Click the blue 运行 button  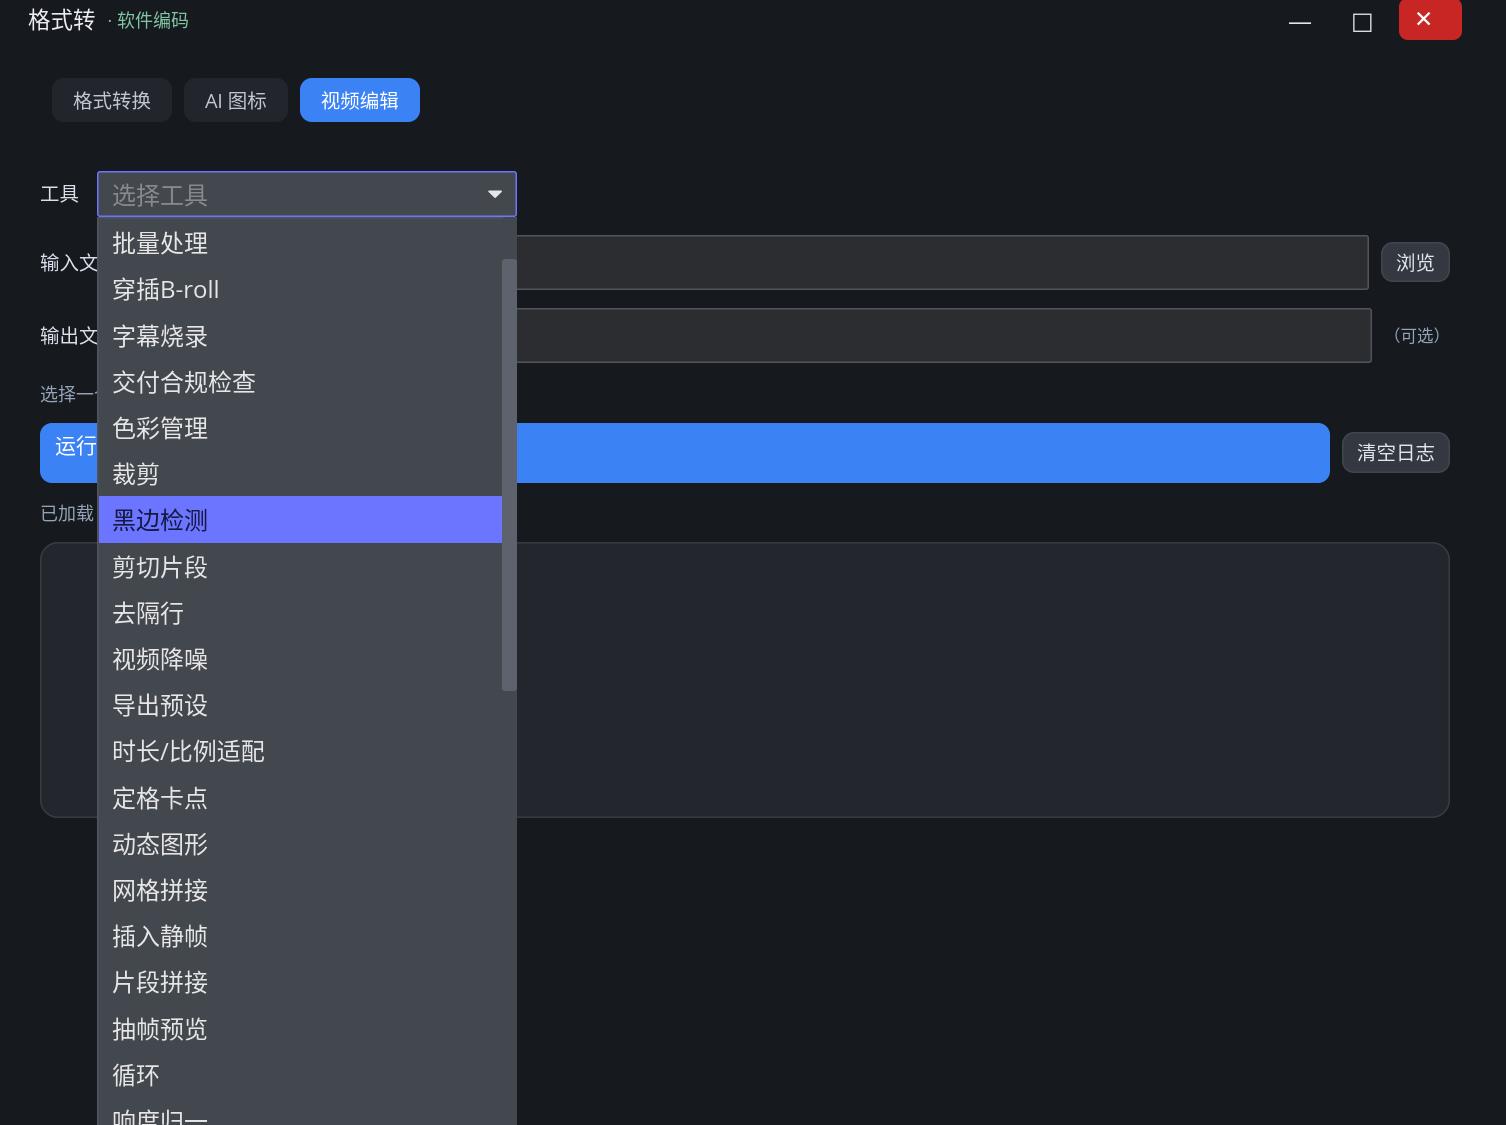pyautogui.click(x=685, y=453)
